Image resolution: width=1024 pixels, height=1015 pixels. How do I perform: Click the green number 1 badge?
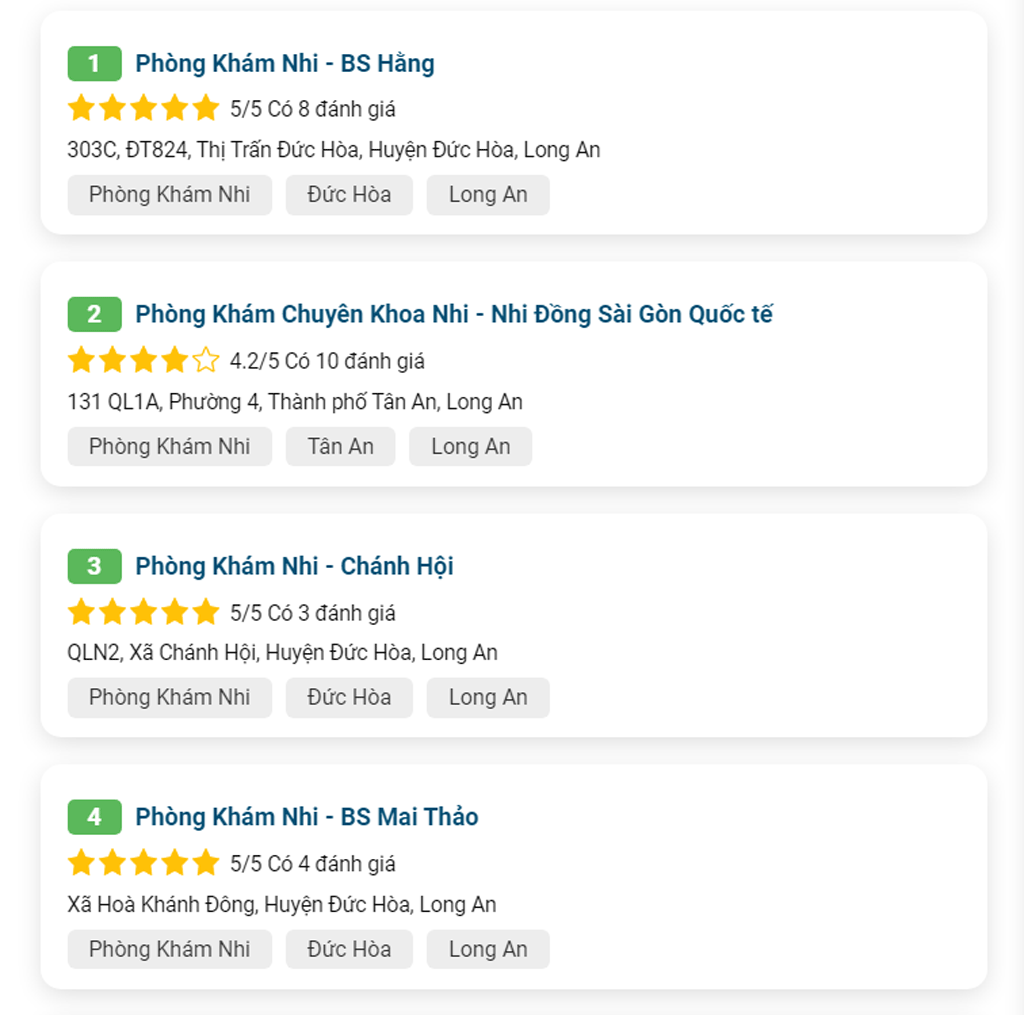click(x=95, y=64)
